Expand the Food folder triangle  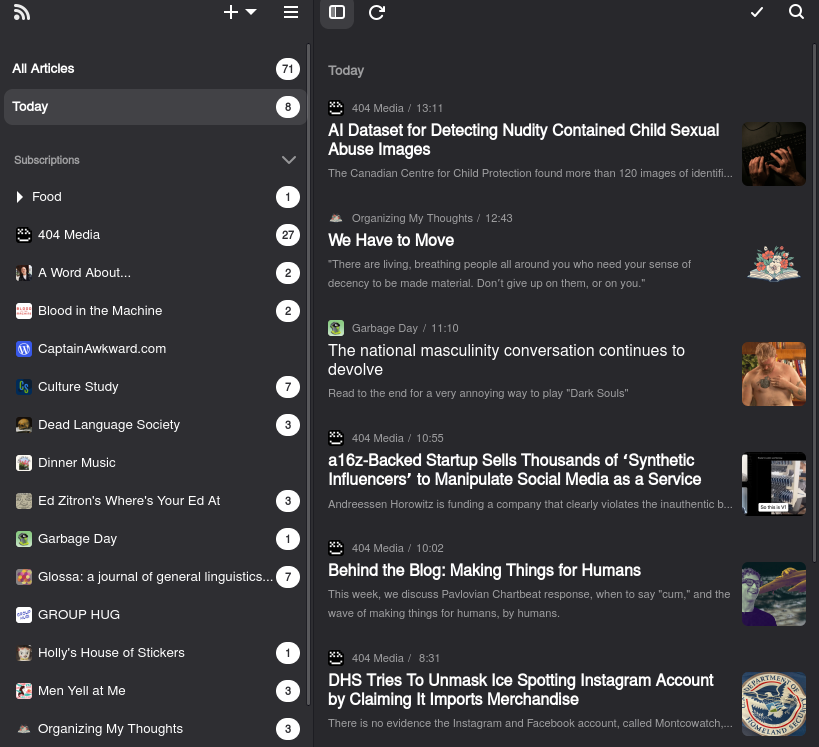(x=20, y=197)
